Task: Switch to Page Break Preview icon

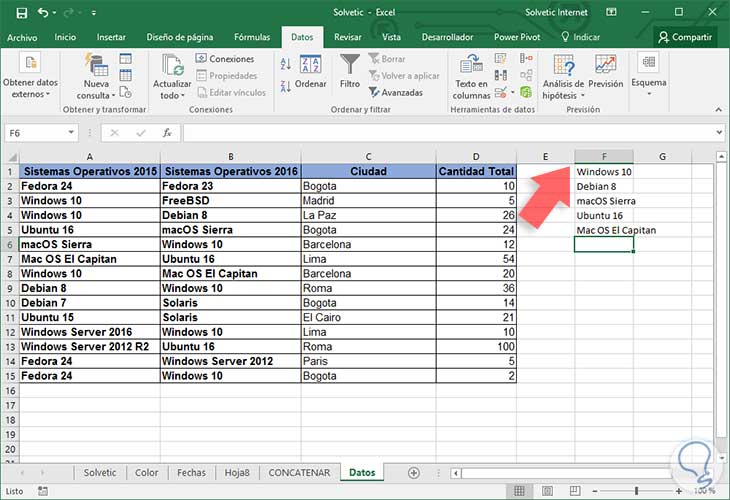Action: point(575,491)
